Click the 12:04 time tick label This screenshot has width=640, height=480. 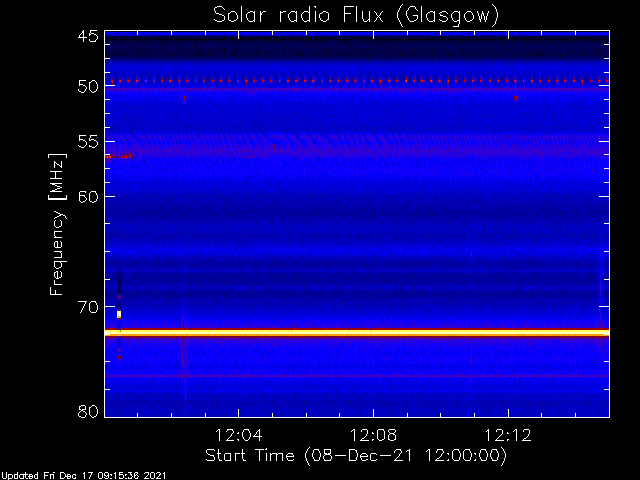click(238, 435)
